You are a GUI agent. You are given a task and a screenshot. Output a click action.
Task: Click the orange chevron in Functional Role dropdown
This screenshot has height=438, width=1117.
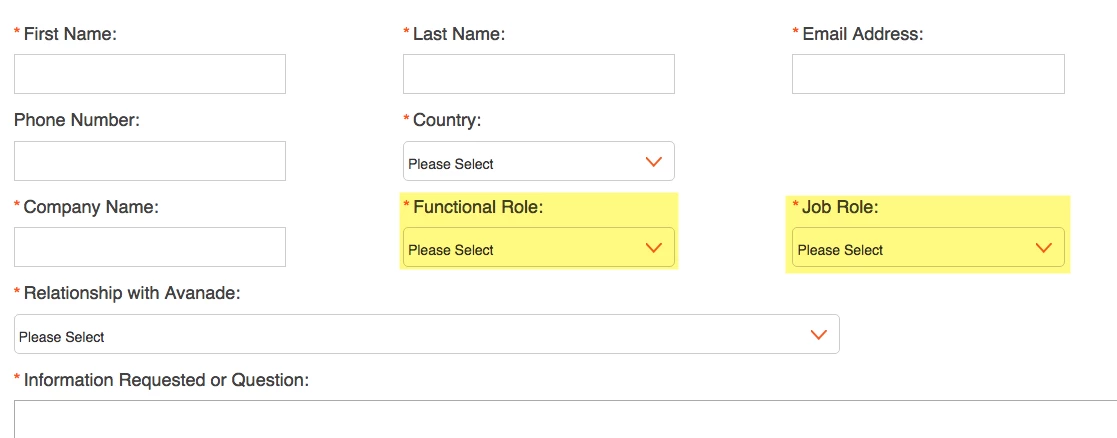pyautogui.click(x=654, y=248)
